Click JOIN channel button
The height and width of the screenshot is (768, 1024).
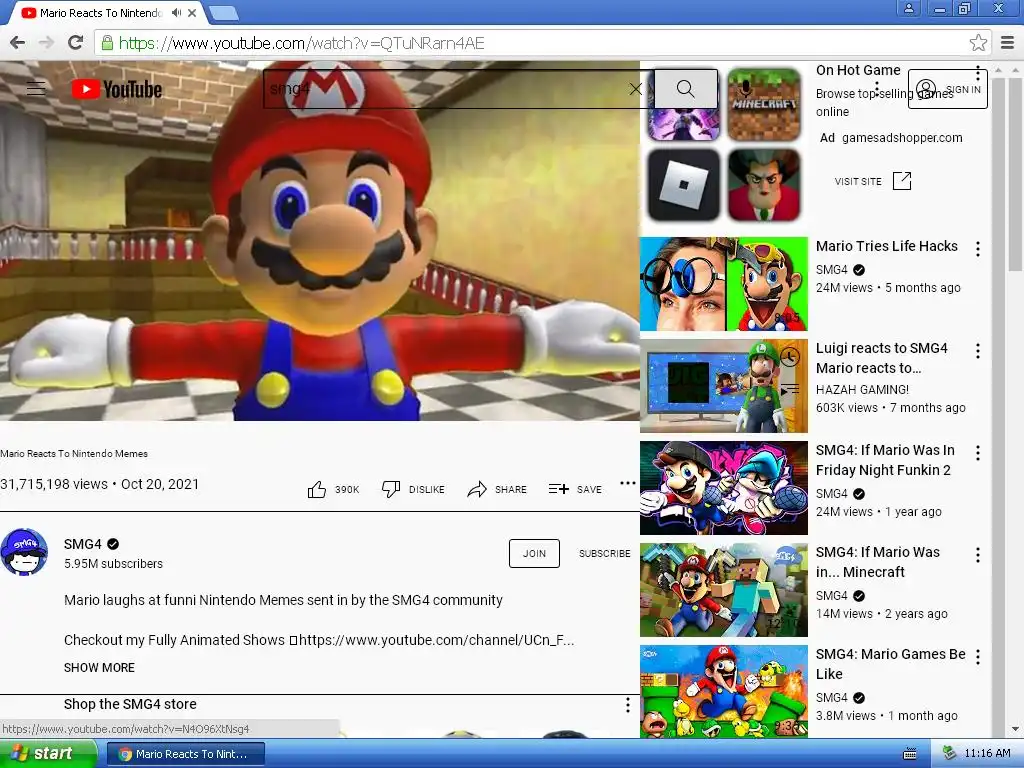pyautogui.click(x=534, y=553)
